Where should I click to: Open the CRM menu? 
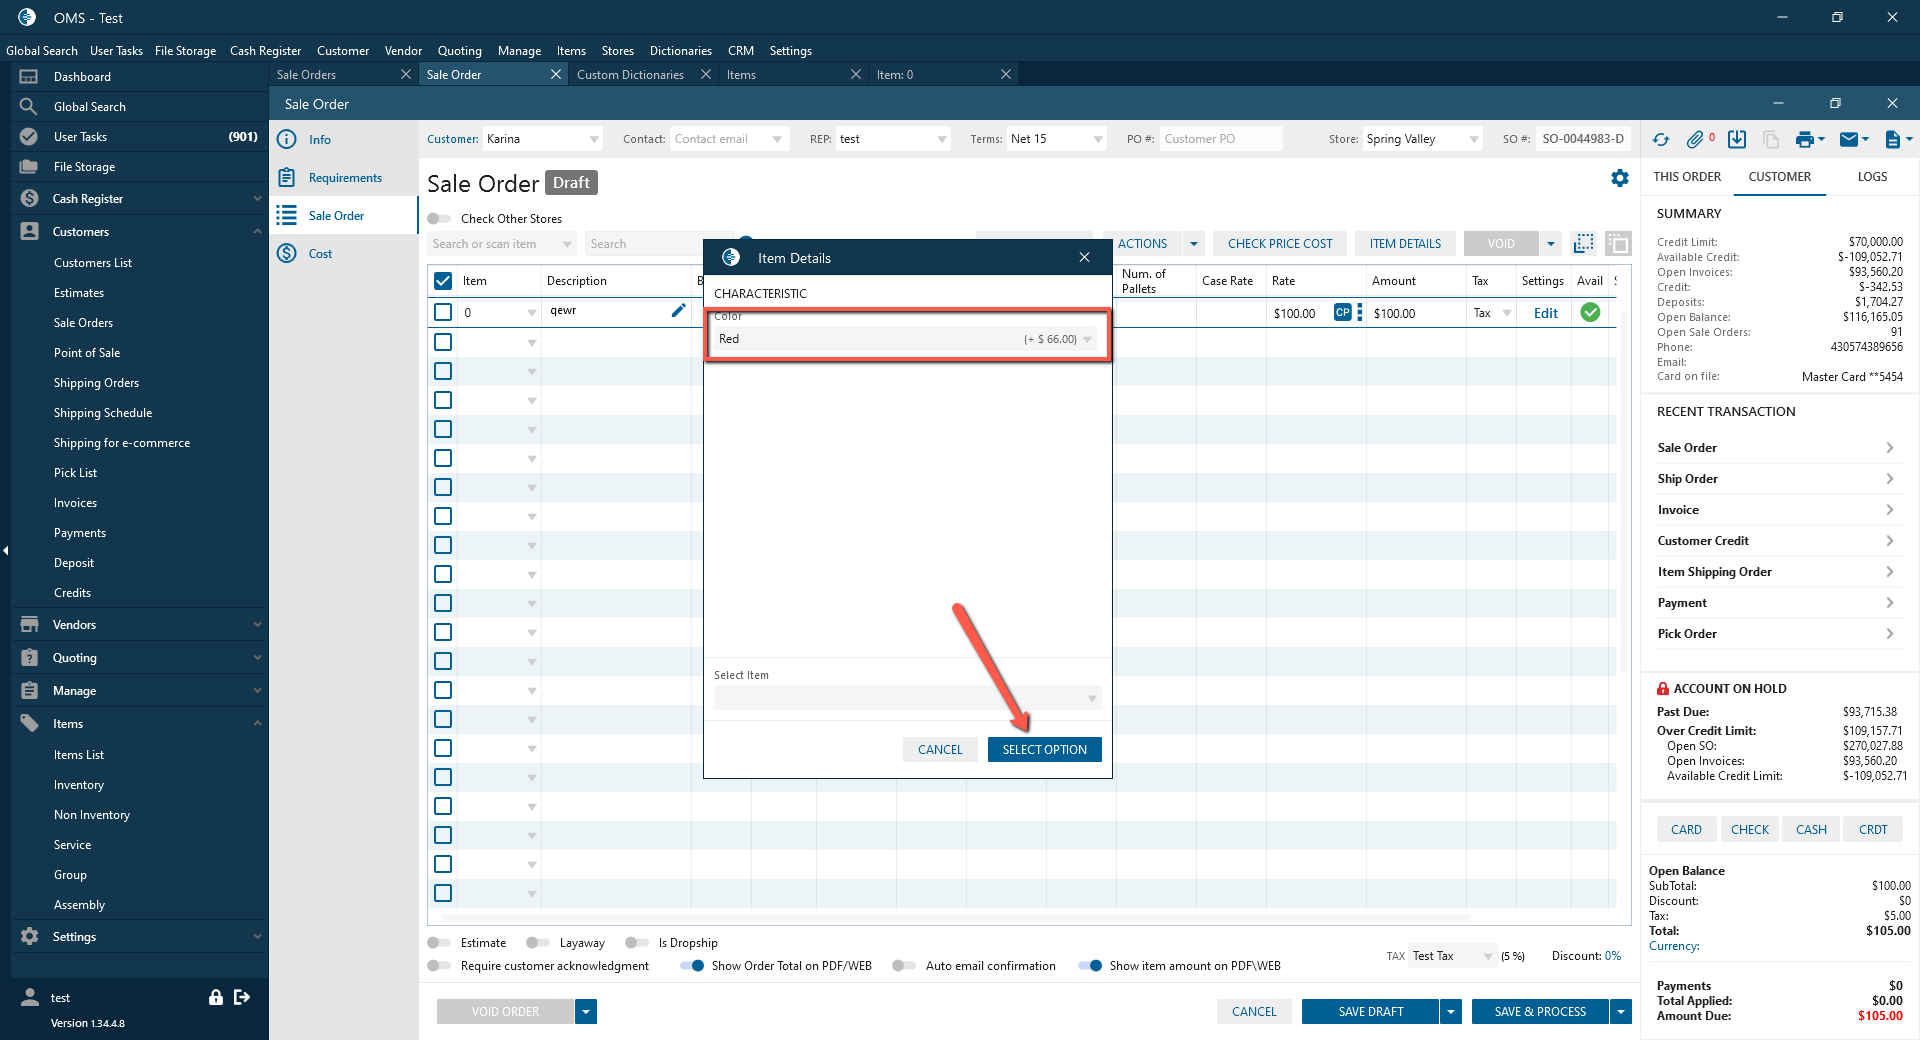click(x=741, y=51)
